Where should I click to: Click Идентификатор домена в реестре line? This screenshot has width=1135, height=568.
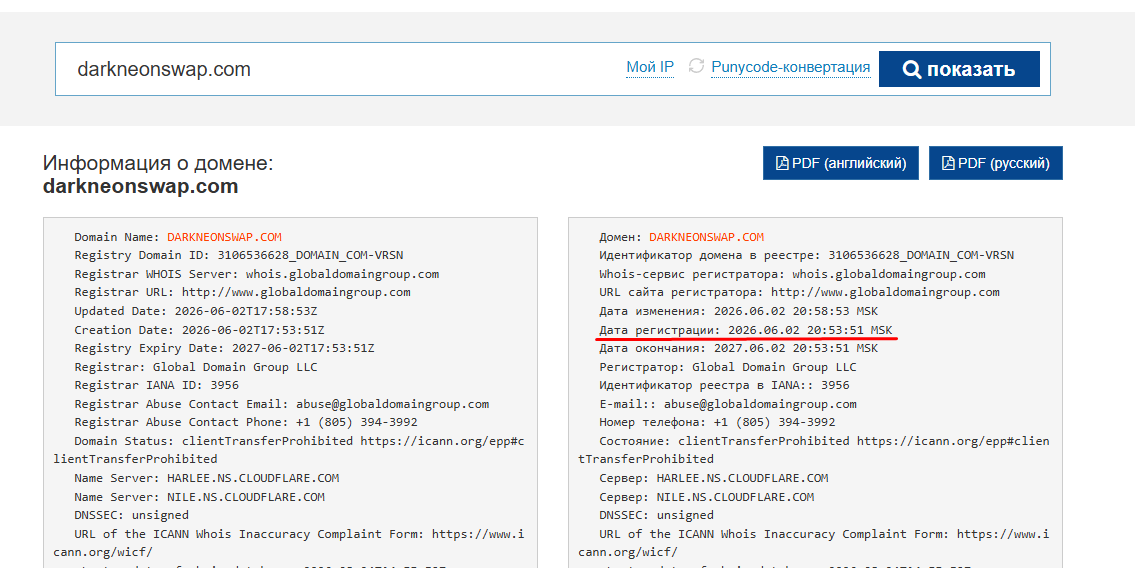(806, 255)
